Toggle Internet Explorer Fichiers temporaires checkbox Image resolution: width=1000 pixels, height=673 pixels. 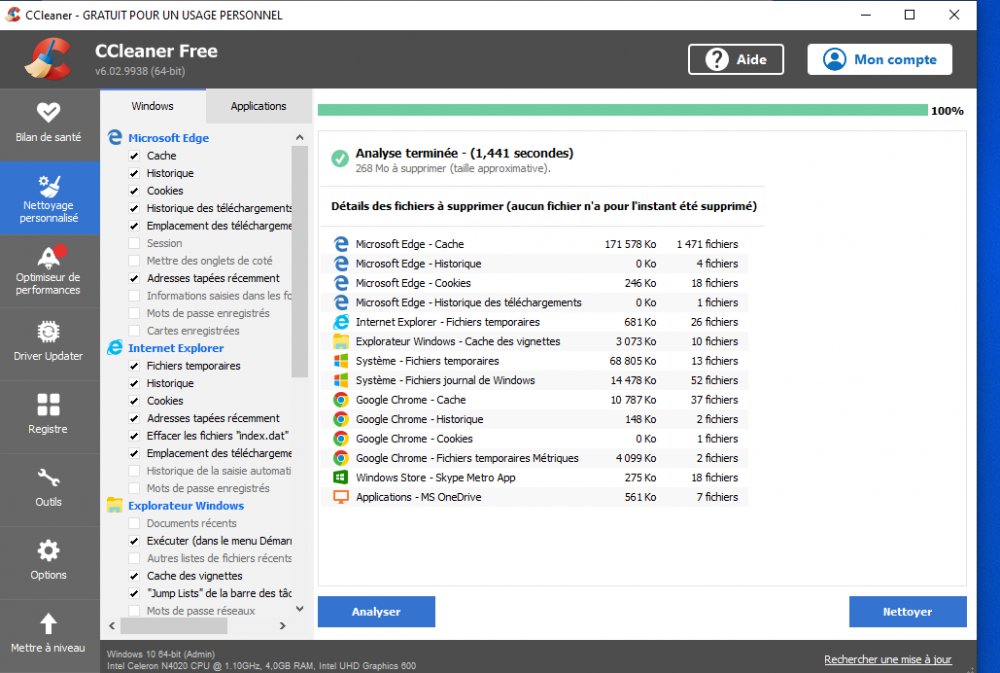click(x=134, y=366)
